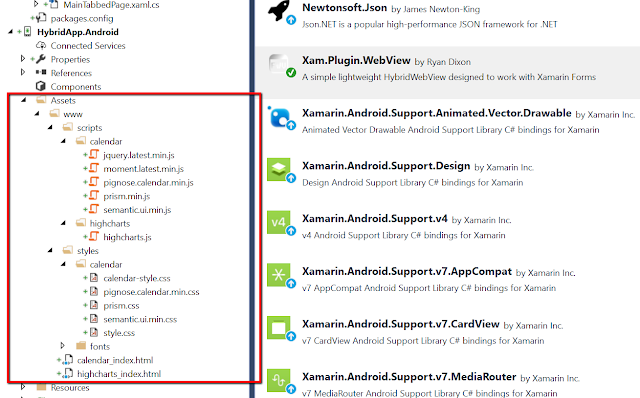
Task: Click the Support.v7.AppCompat package icon
Action: (x=279, y=275)
